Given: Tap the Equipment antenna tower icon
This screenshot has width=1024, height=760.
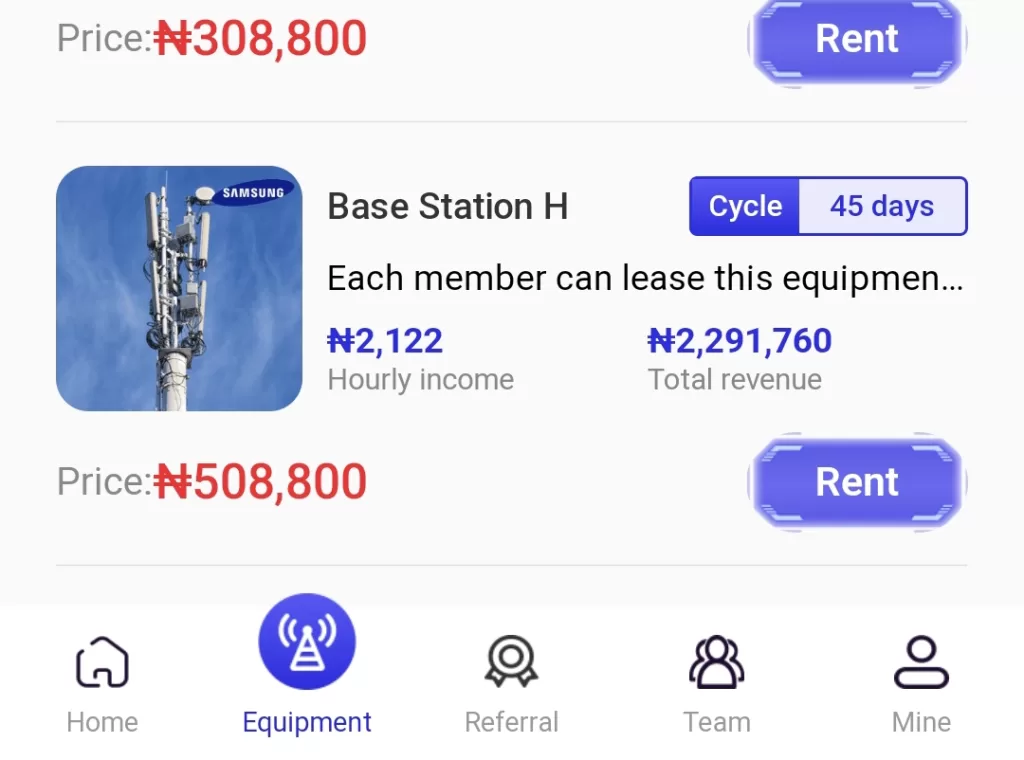Looking at the screenshot, I should 307,641.
